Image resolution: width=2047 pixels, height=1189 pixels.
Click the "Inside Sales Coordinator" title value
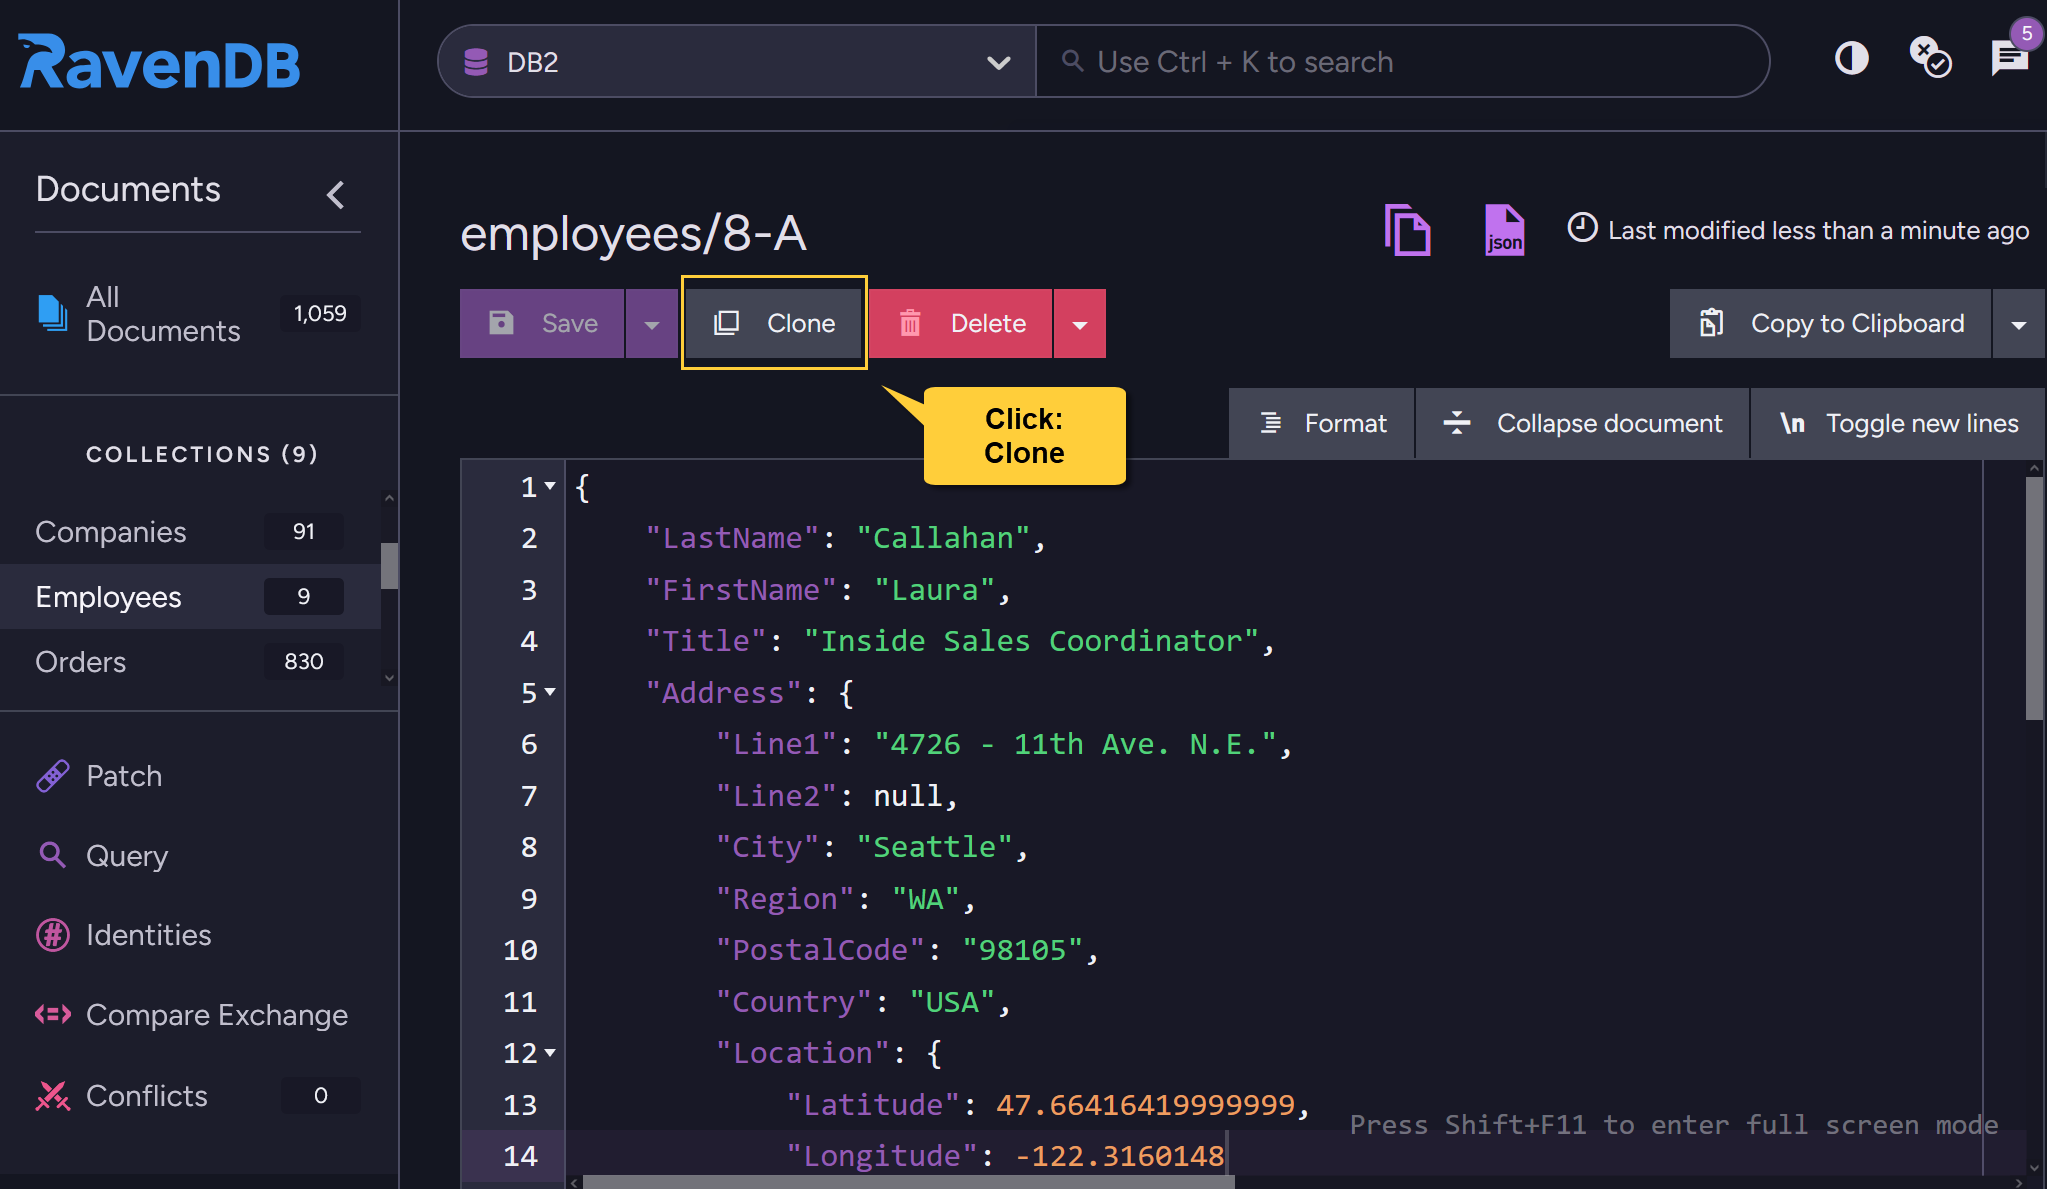coord(1031,641)
